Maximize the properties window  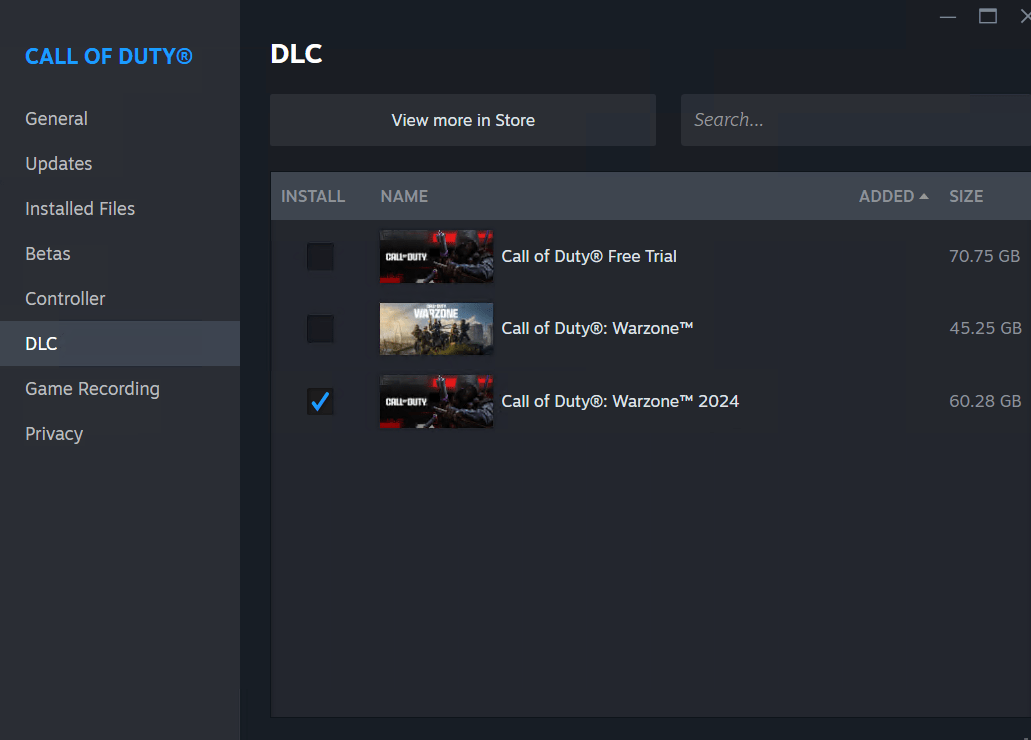coord(988,16)
